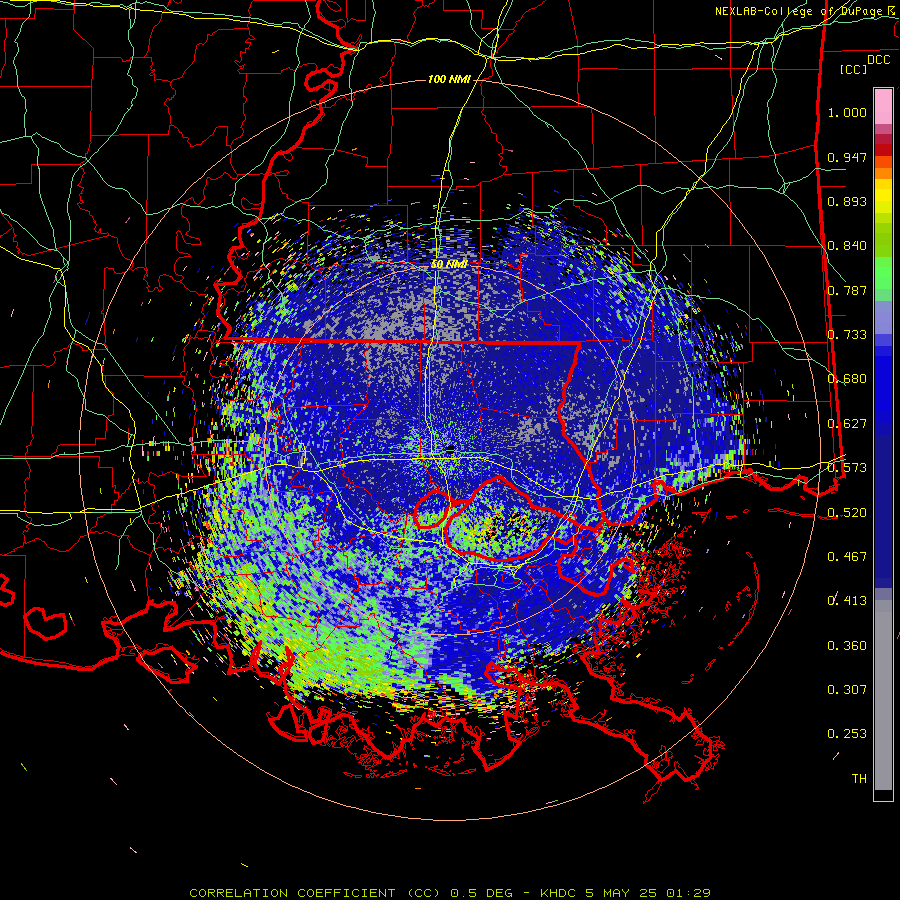Click the 0.413 scale value
Viewport: 900px width, 900px height.
pyautogui.click(x=847, y=601)
